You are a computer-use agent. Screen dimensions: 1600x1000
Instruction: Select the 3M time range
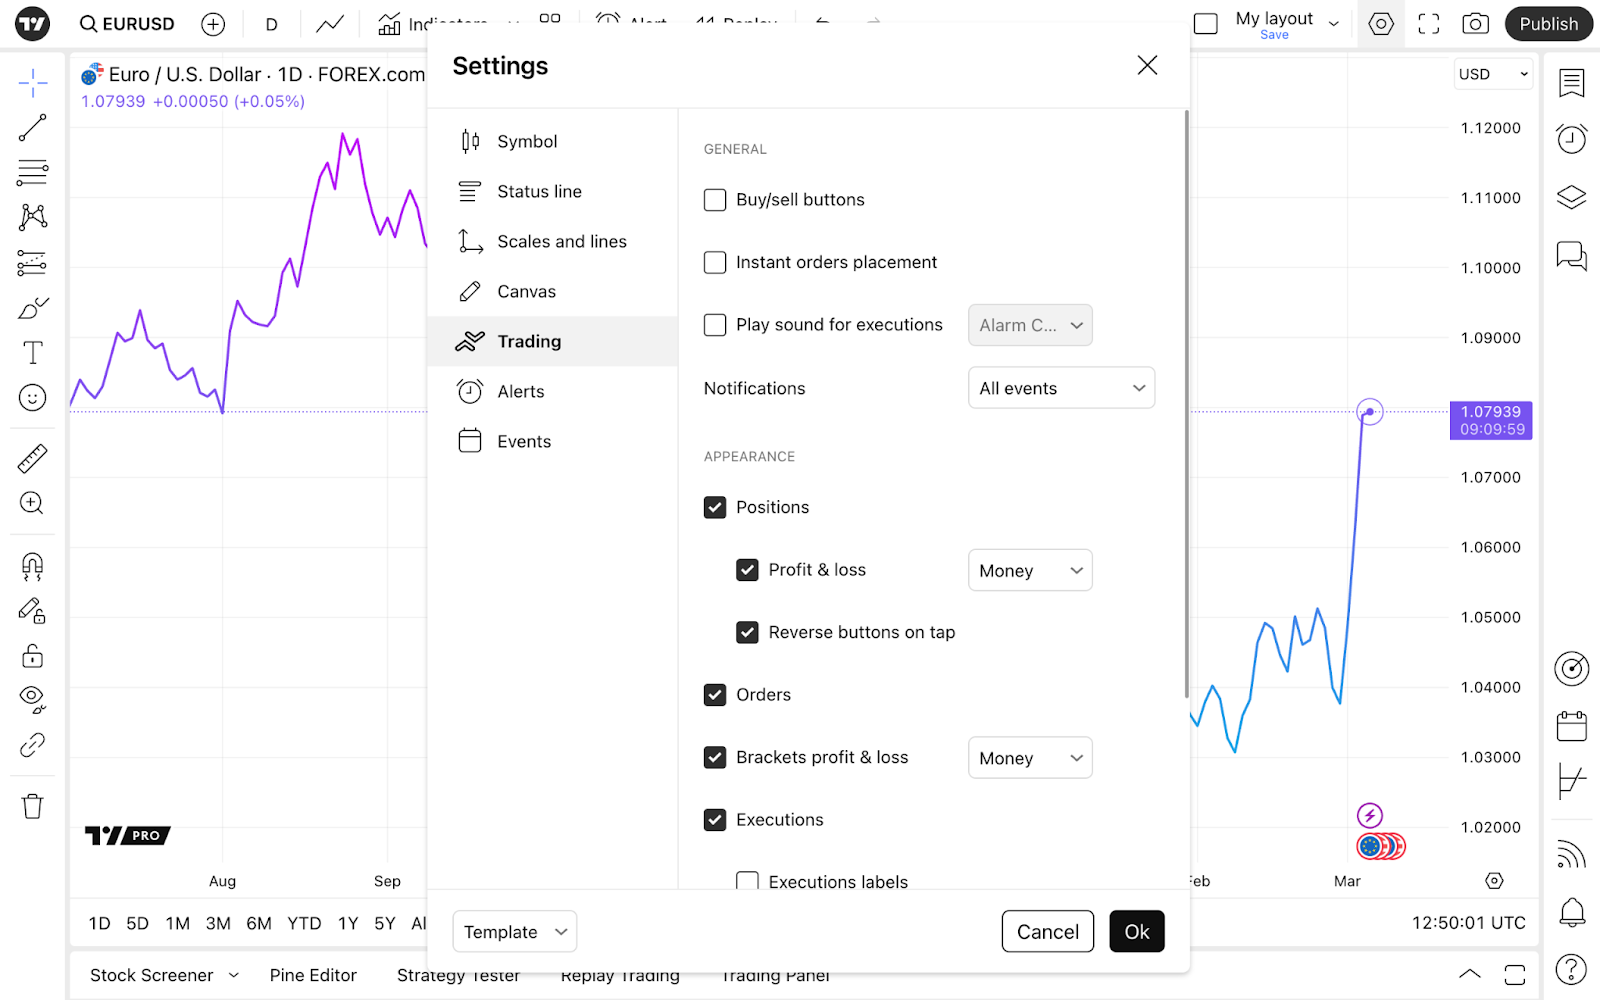(x=218, y=923)
